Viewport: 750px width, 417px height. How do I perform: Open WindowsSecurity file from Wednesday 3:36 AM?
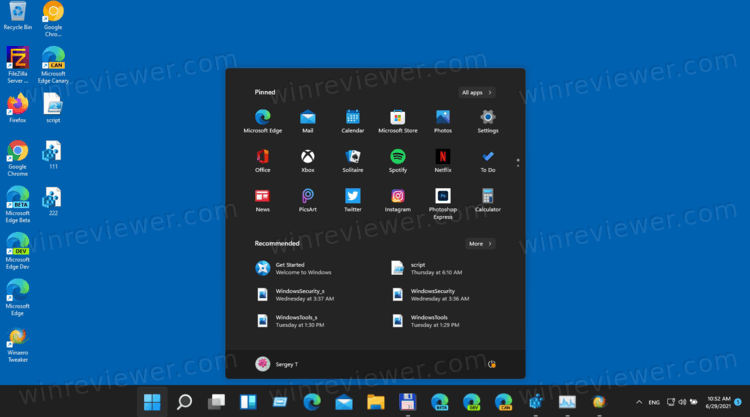pyautogui.click(x=430, y=295)
